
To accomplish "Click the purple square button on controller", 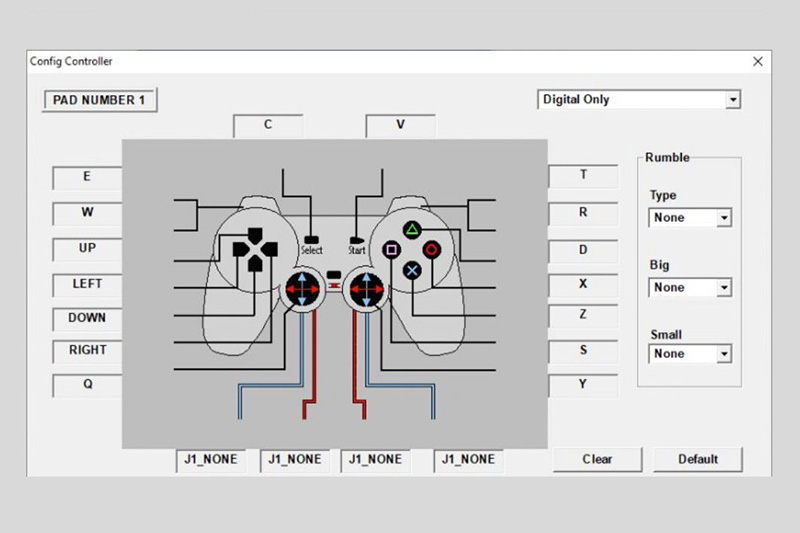I will pyautogui.click(x=392, y=249).
